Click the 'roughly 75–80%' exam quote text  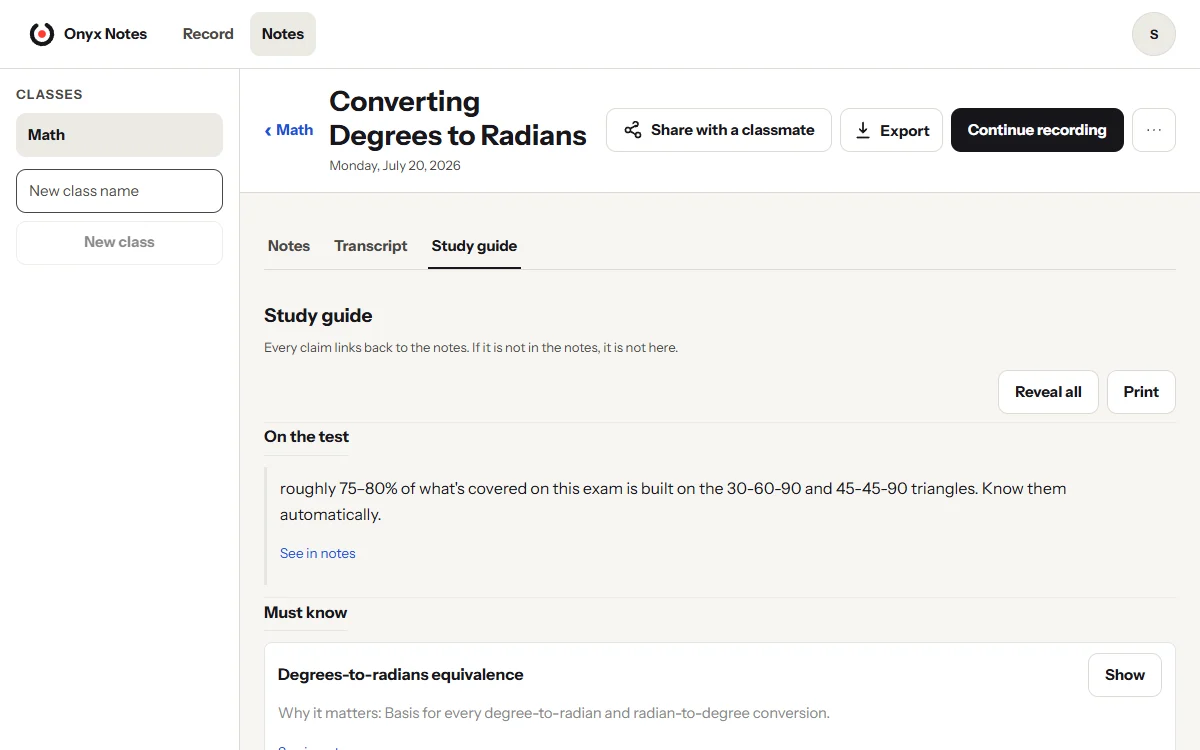(673, 502)
